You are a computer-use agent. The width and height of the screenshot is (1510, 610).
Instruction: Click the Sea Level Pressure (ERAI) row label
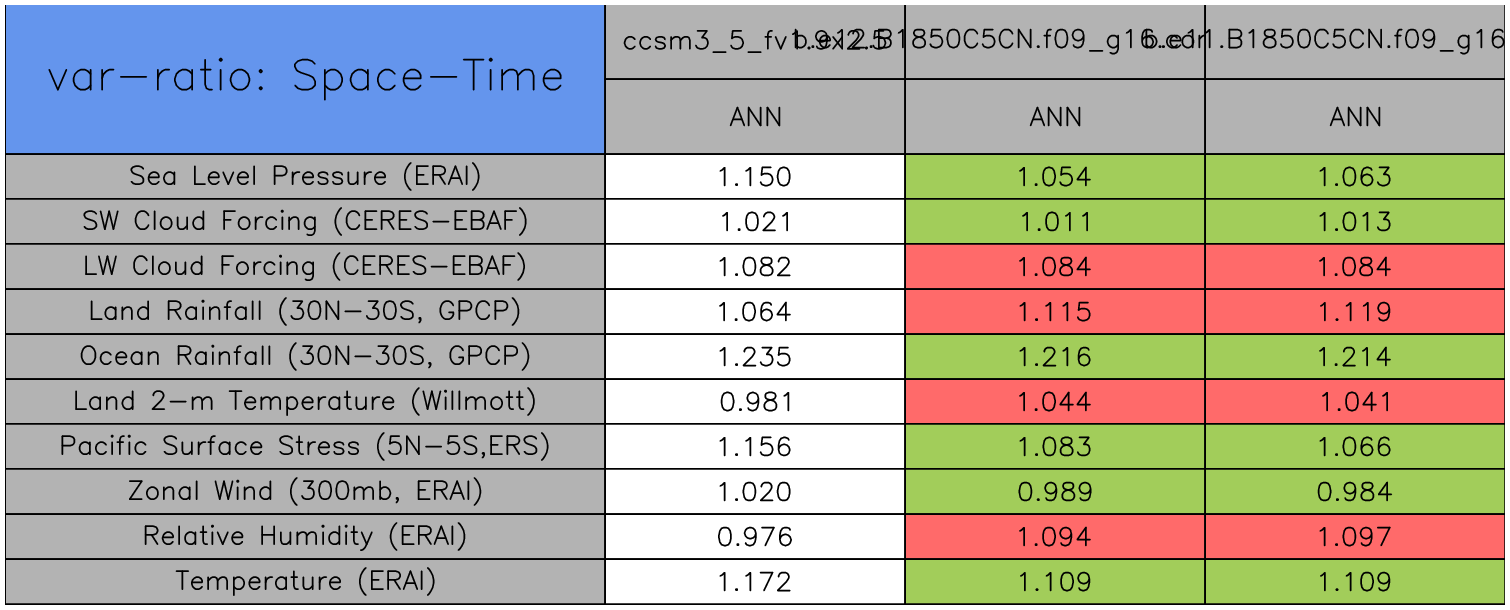305,176
